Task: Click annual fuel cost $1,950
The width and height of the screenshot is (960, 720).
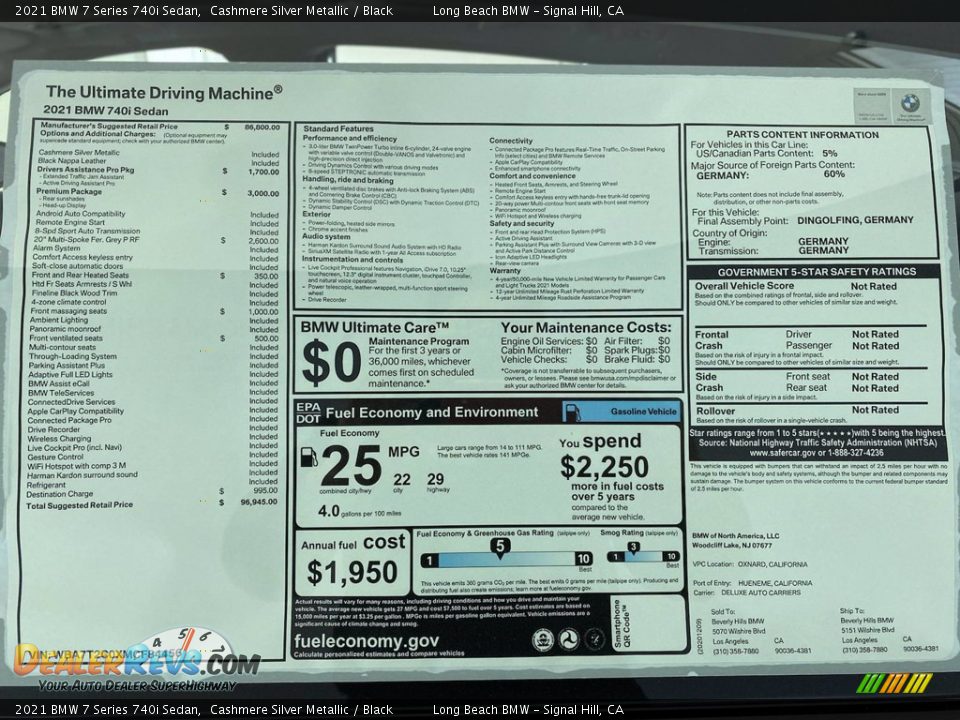Action: click(352, 572)
